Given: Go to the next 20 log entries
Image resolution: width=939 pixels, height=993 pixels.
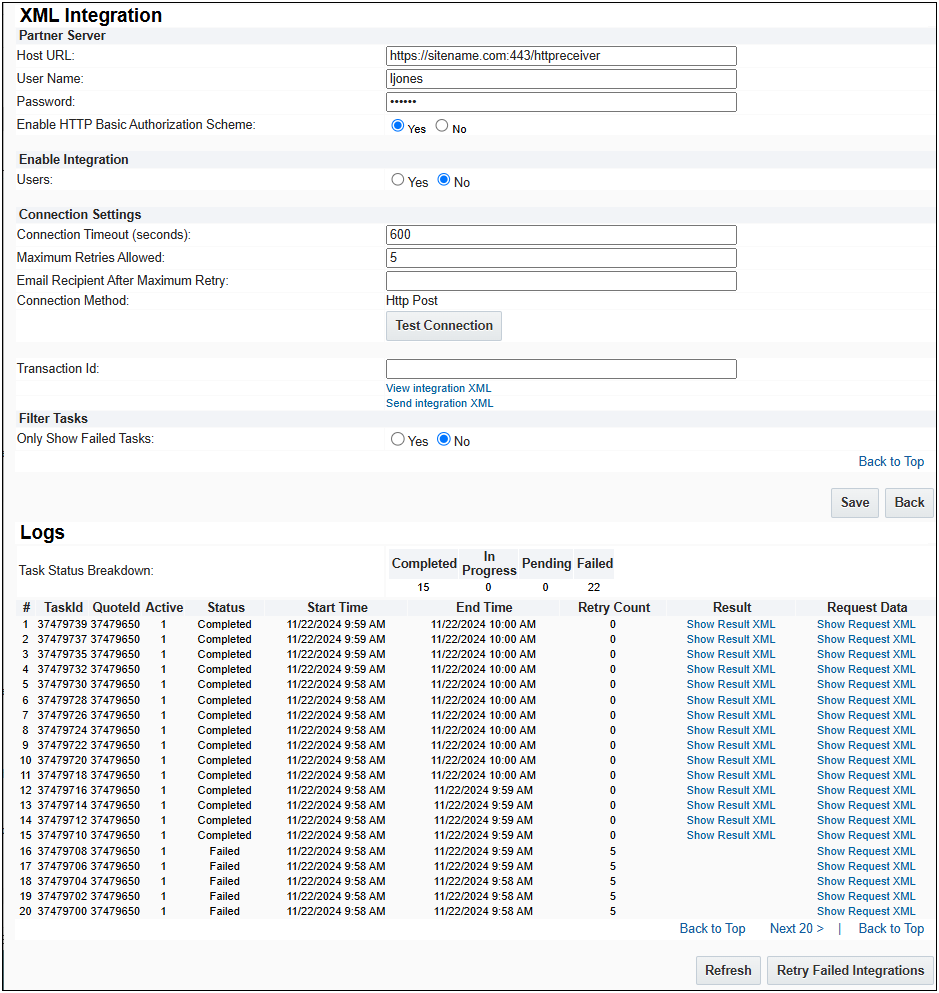Looking at the screenshot, I should tap(795, 928).
